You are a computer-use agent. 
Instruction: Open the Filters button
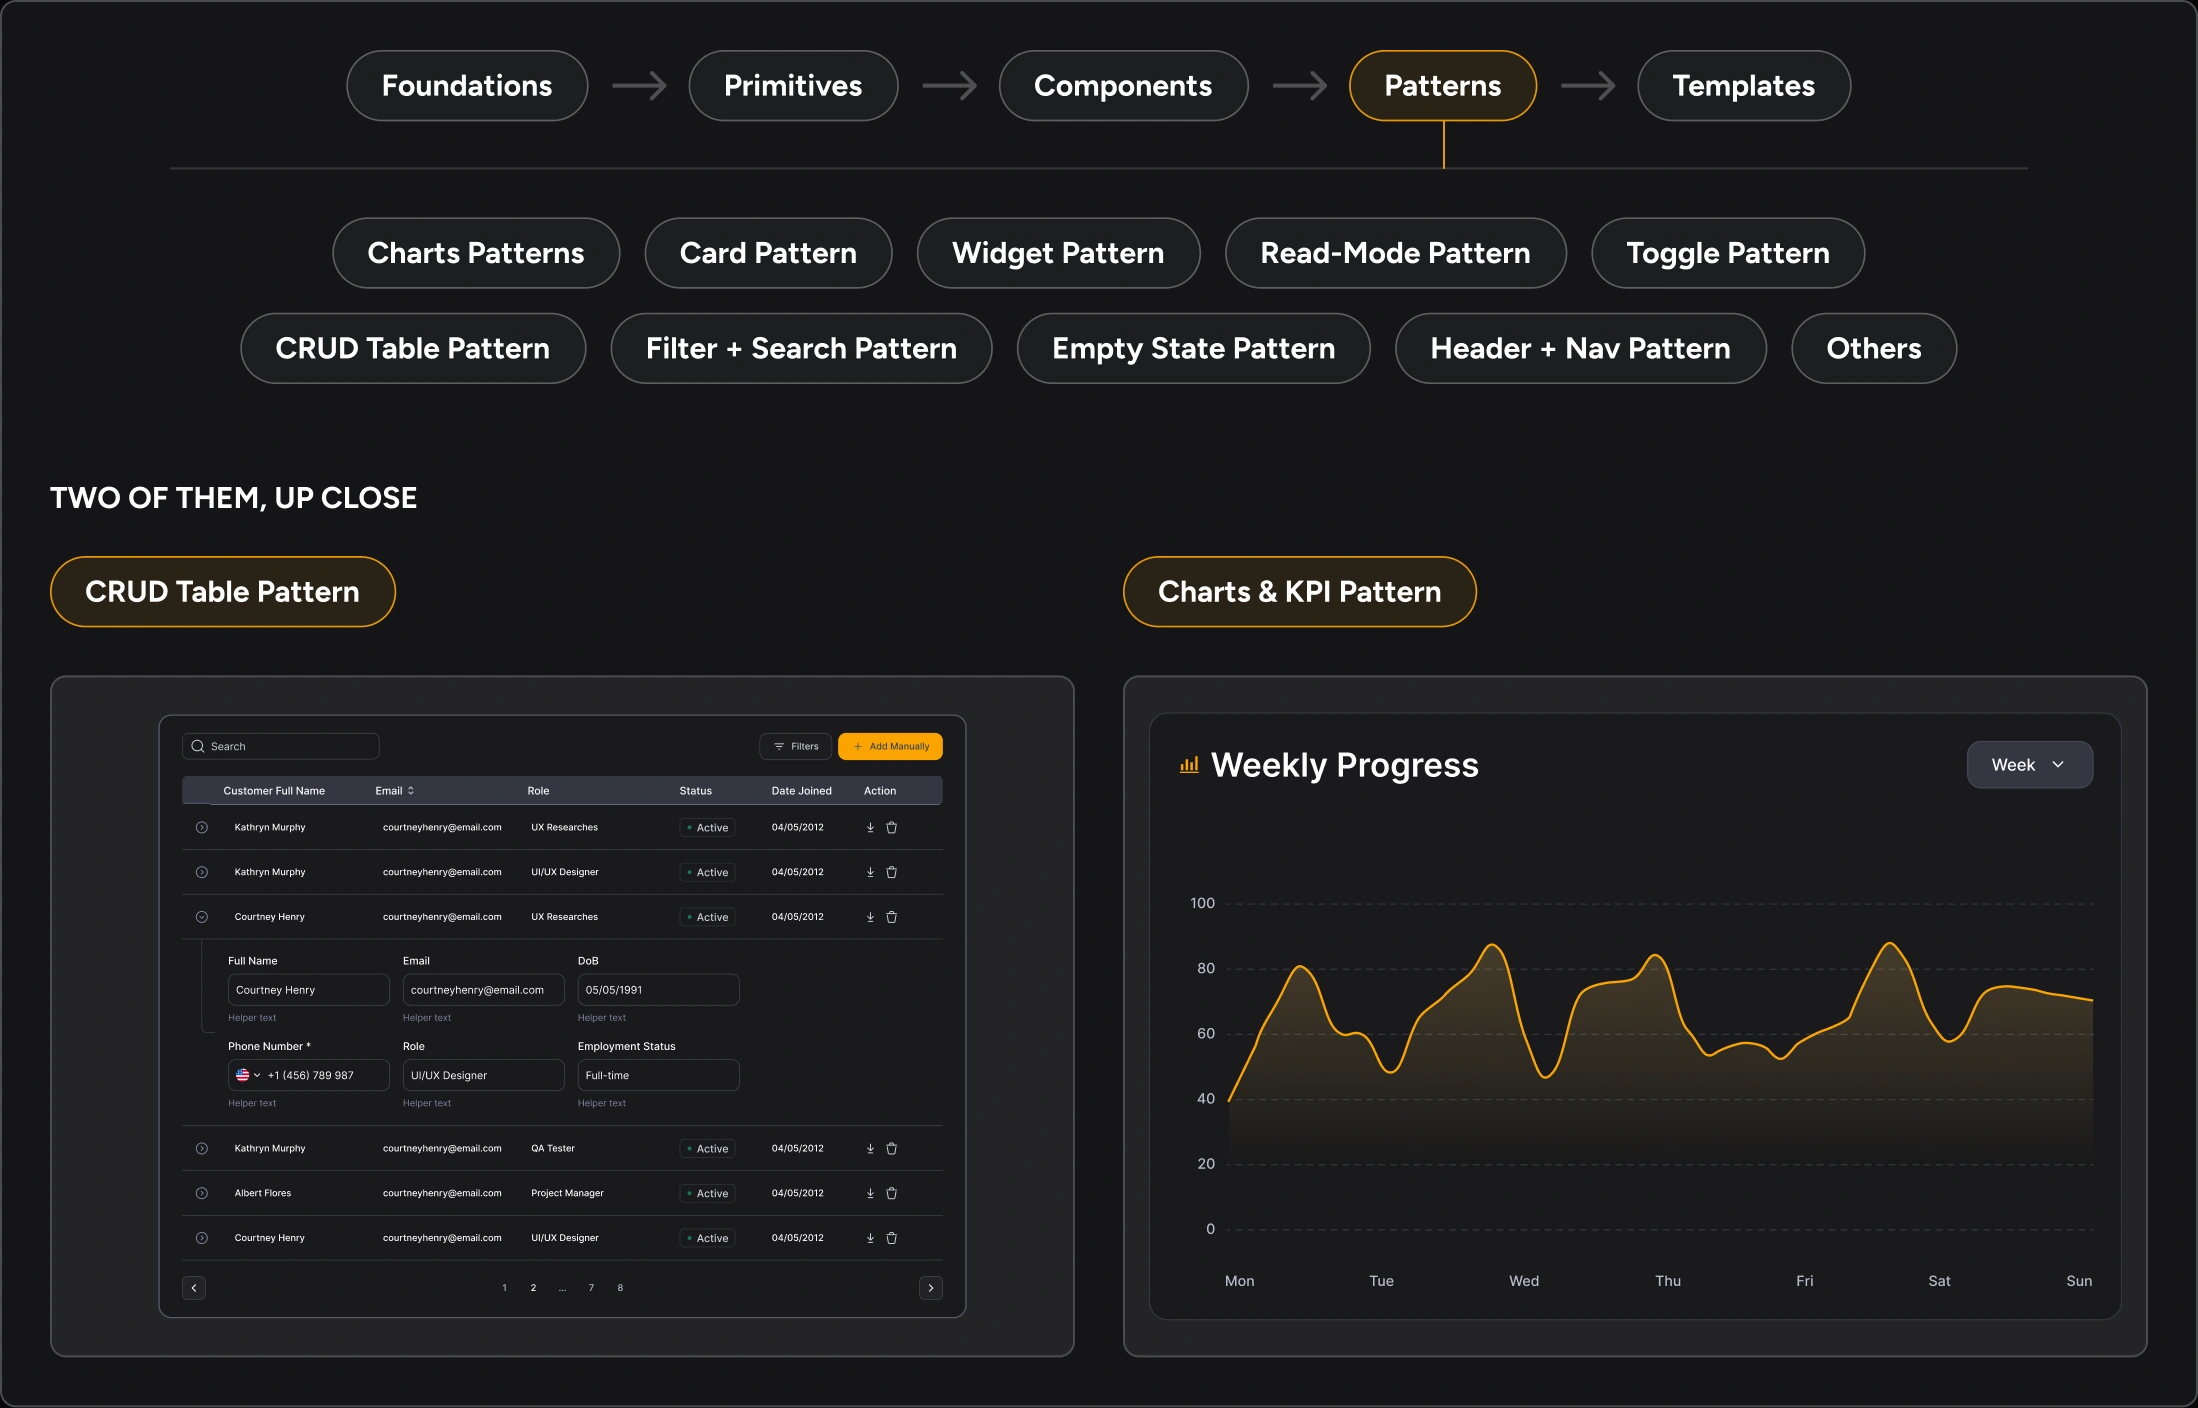coord(796,747)
